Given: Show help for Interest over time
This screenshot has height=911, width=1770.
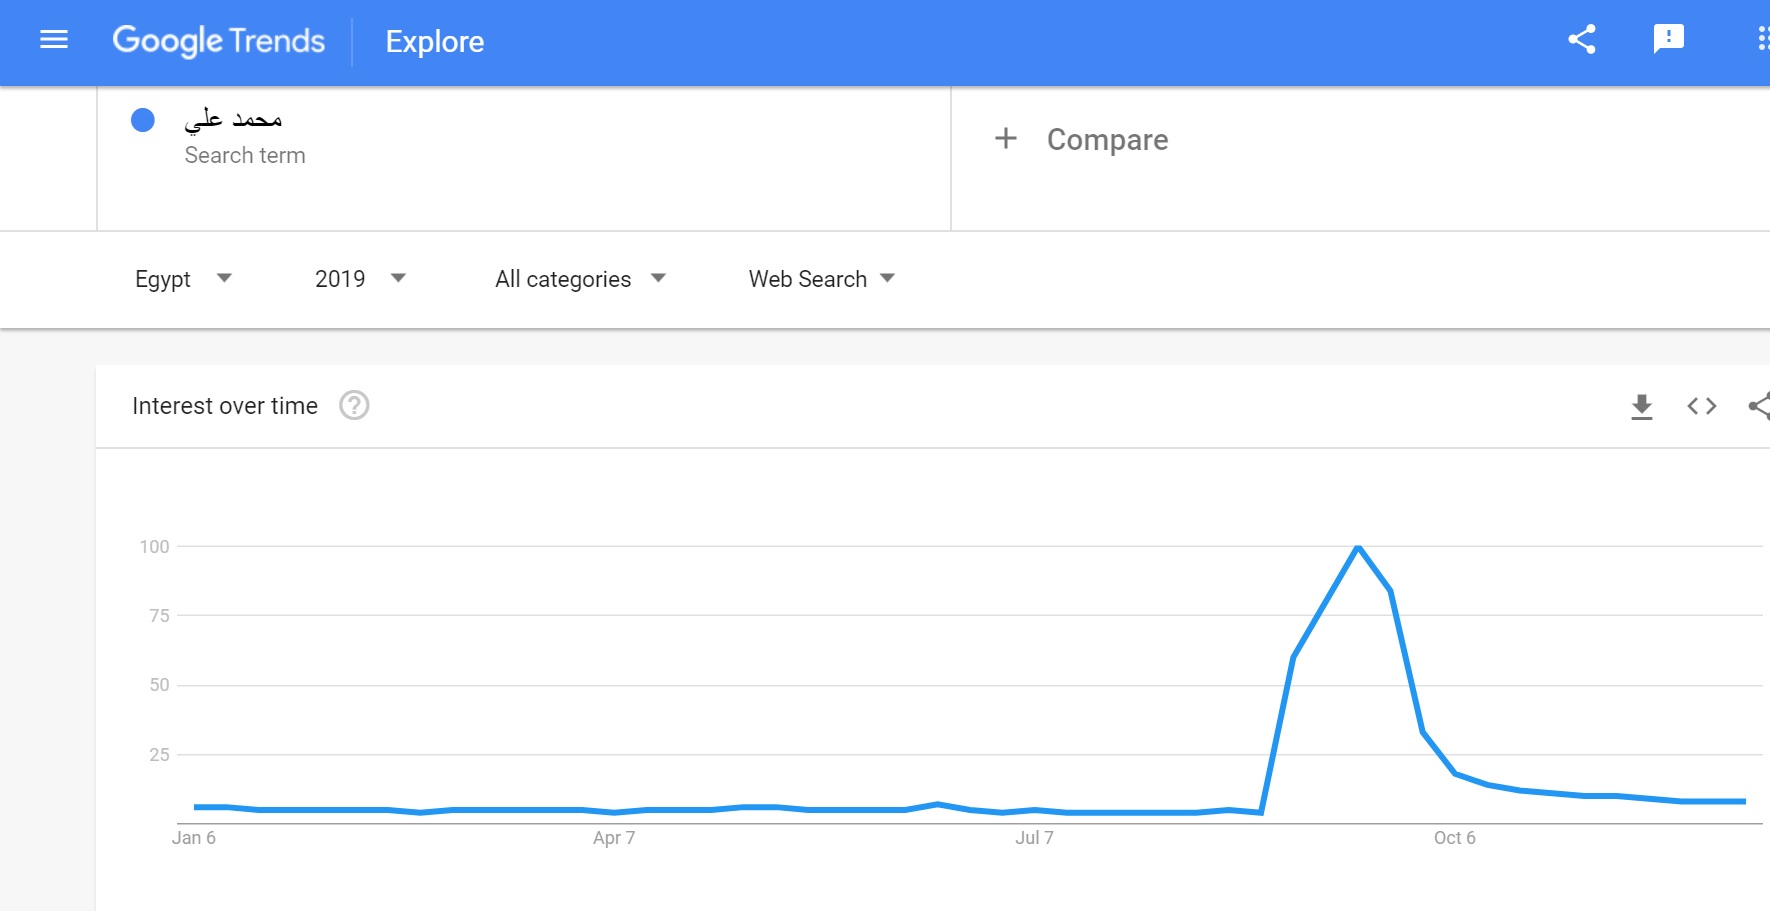Looking at the screenshot, I should [354, 405].
